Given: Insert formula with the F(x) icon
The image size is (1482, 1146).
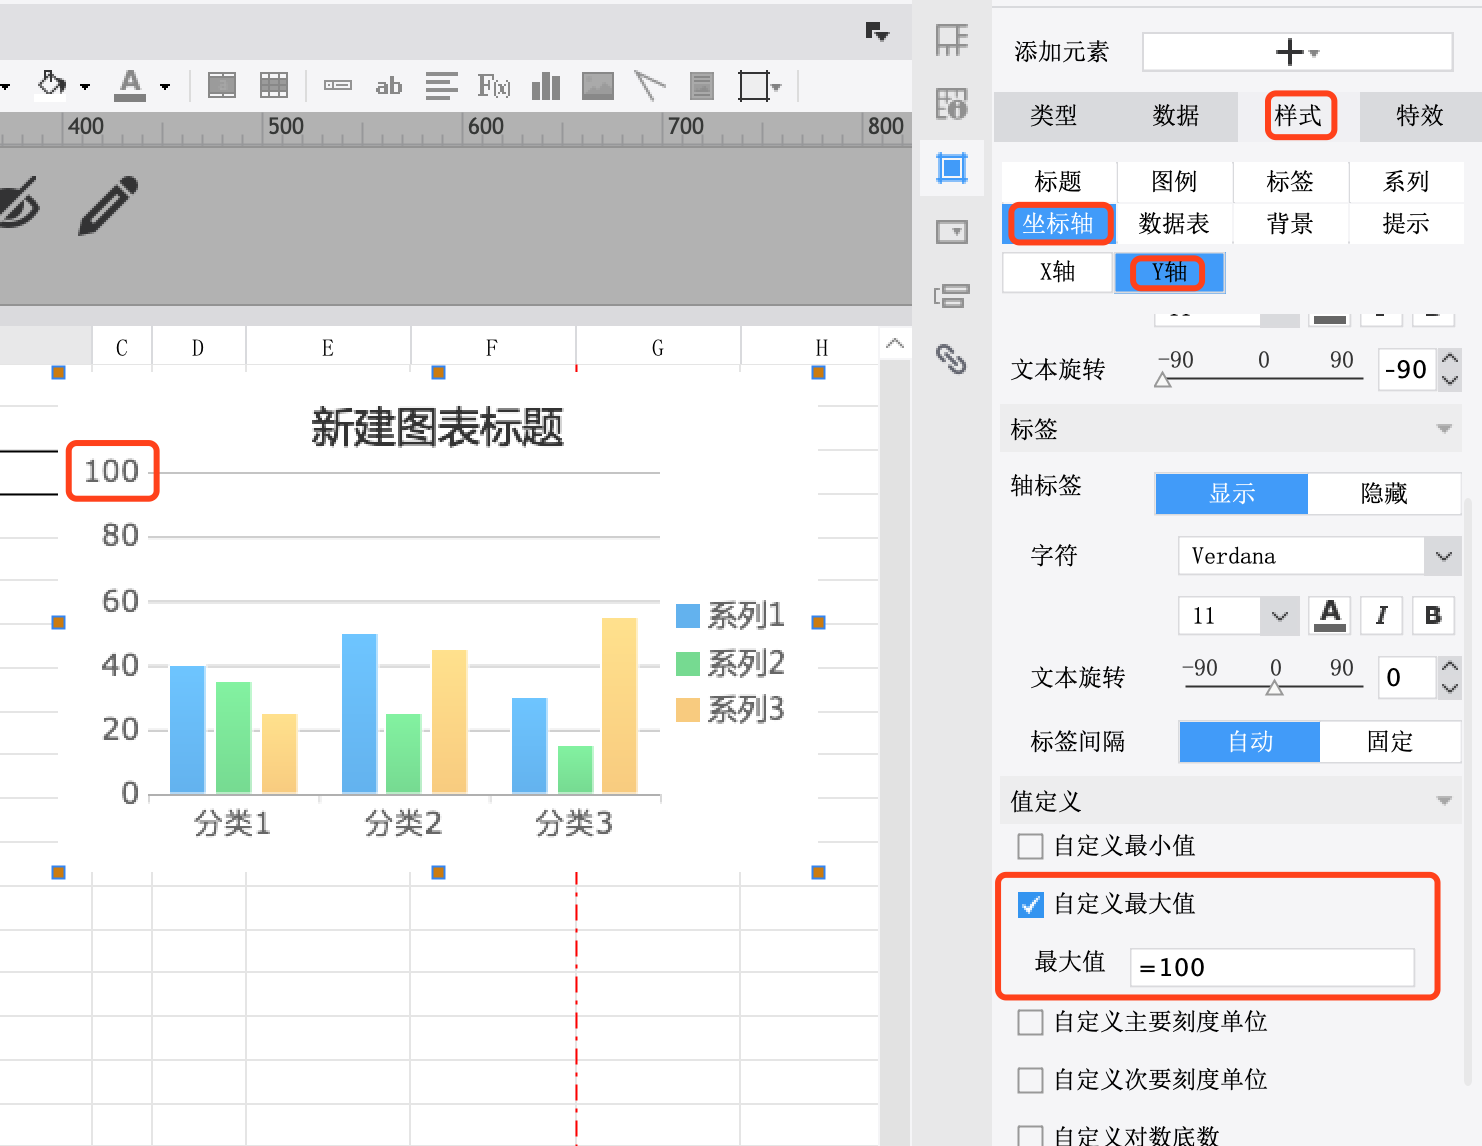Looking at the screenshot, I should pos(494,86).
